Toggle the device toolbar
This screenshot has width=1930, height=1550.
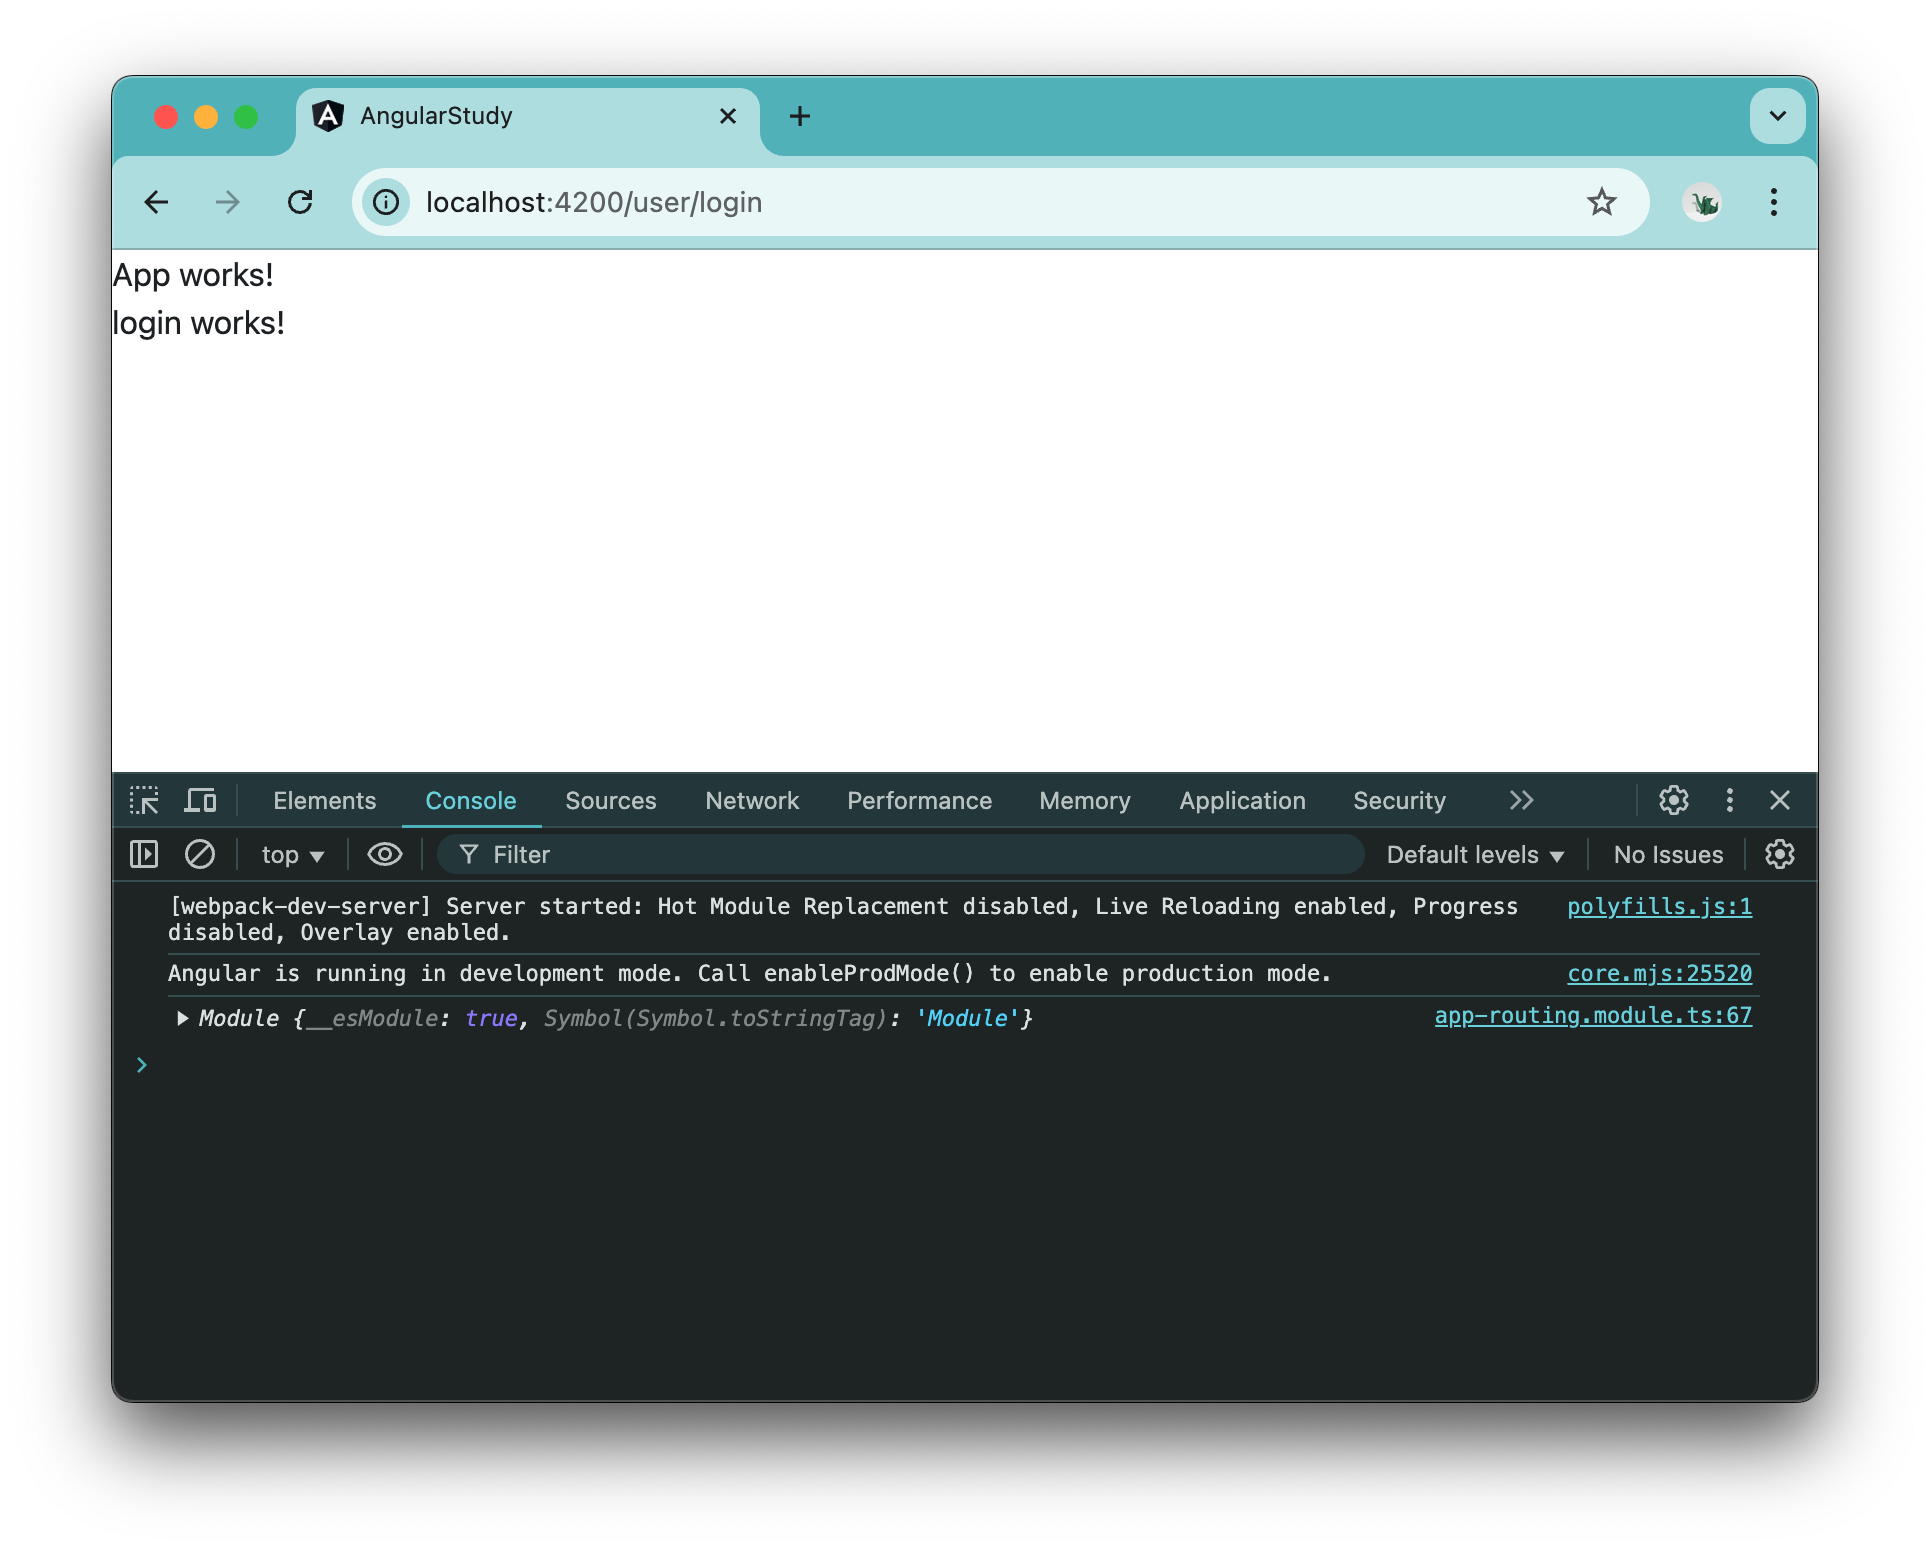click(200, 800)
